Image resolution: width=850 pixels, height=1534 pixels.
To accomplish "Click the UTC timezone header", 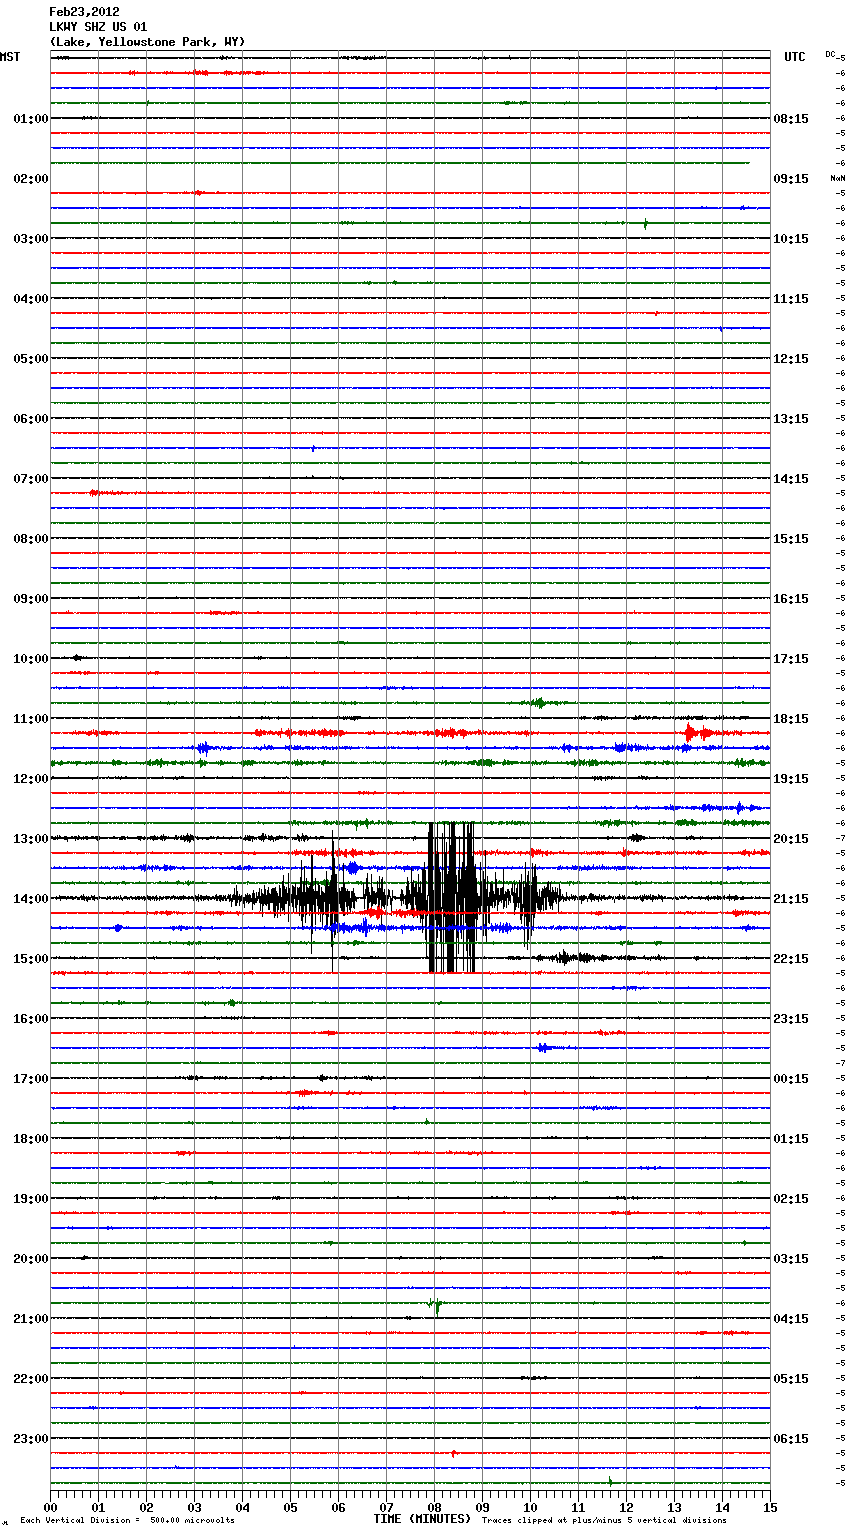I will (794, 57).
